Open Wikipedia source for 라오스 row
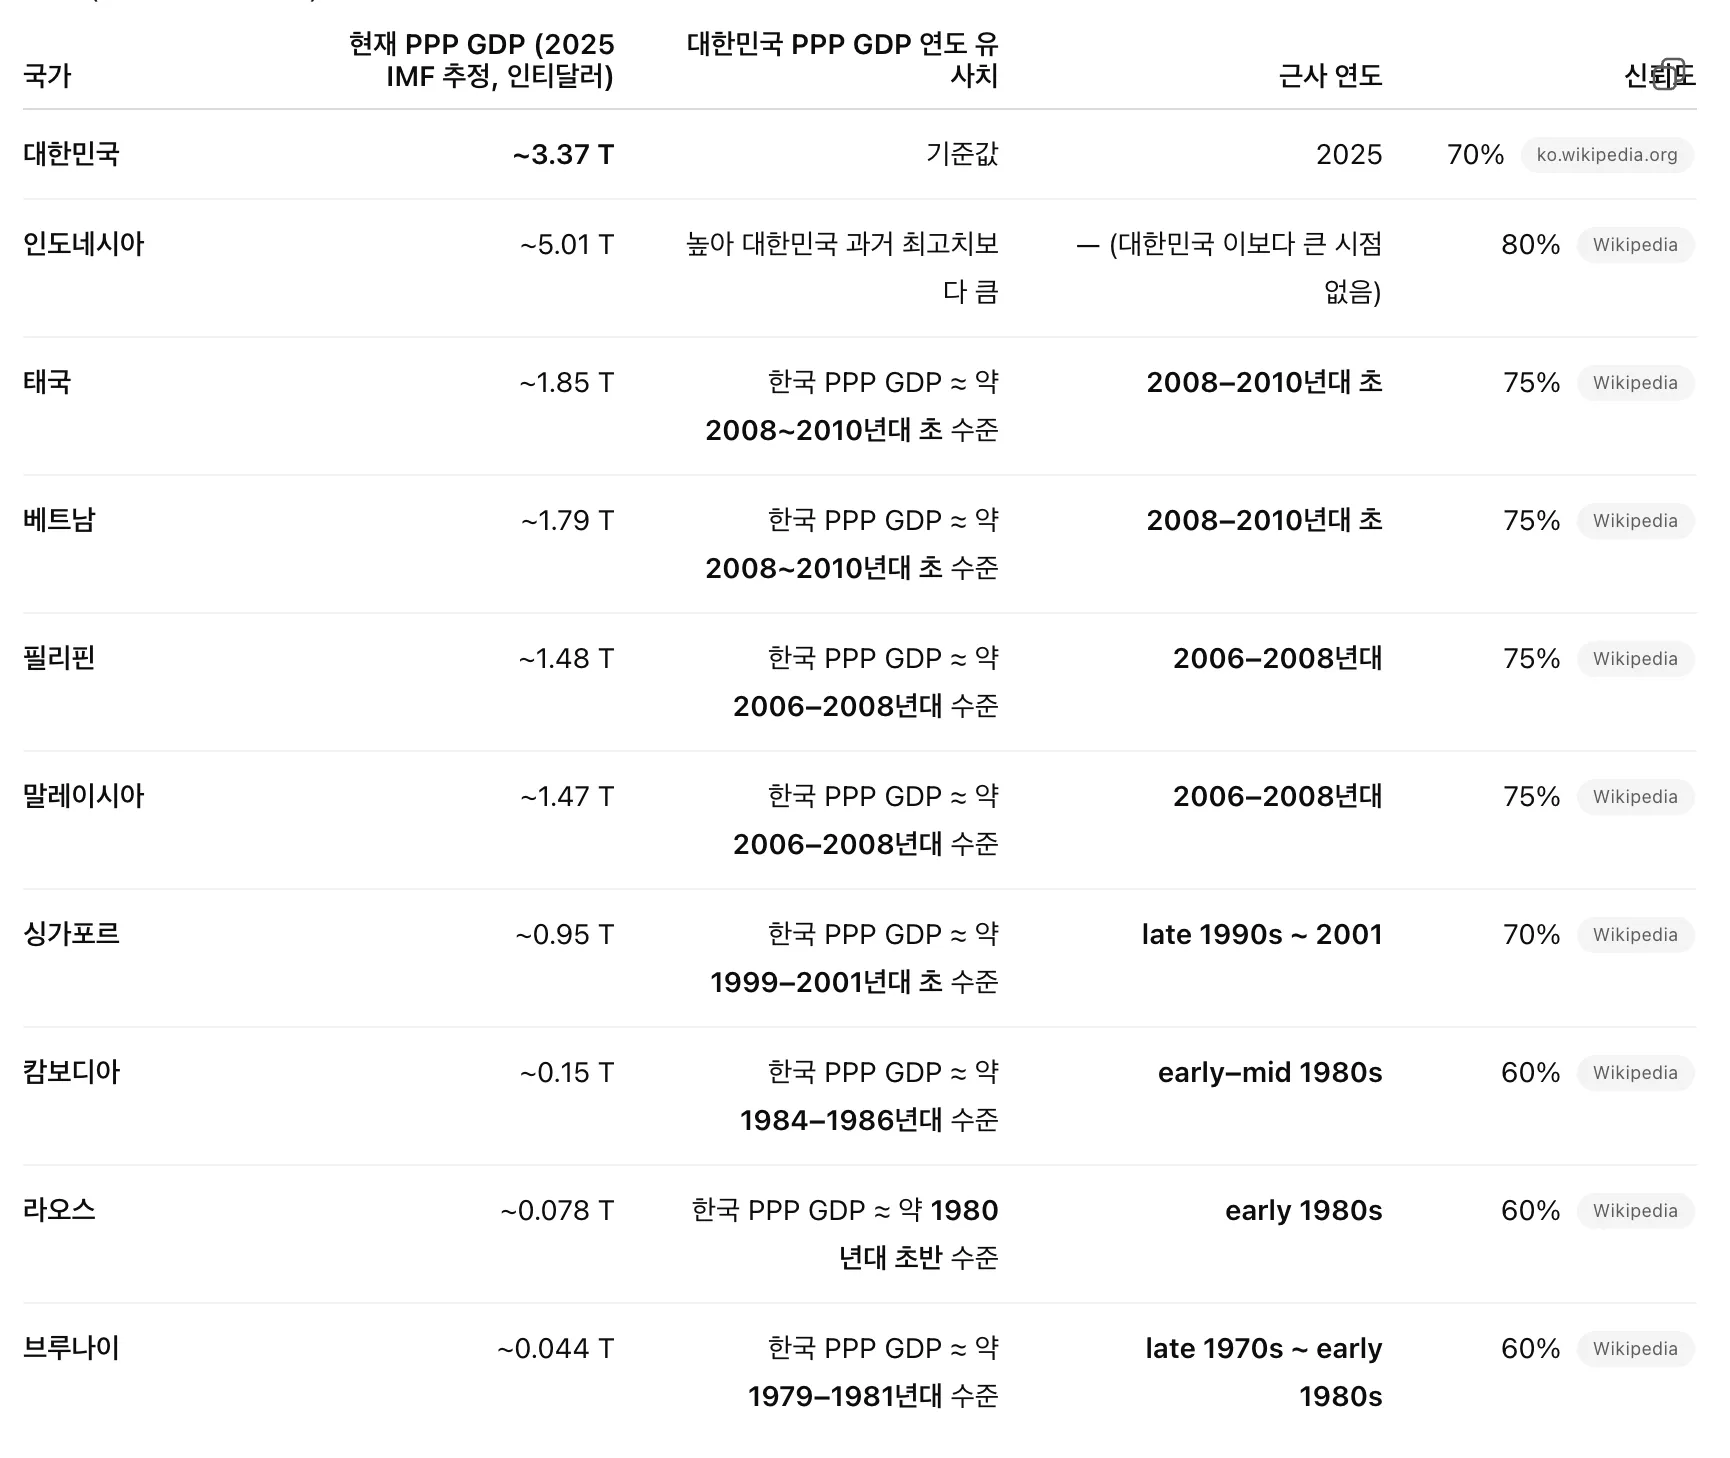This screenshot has width=1730, height=1458. [1634, 1211]
